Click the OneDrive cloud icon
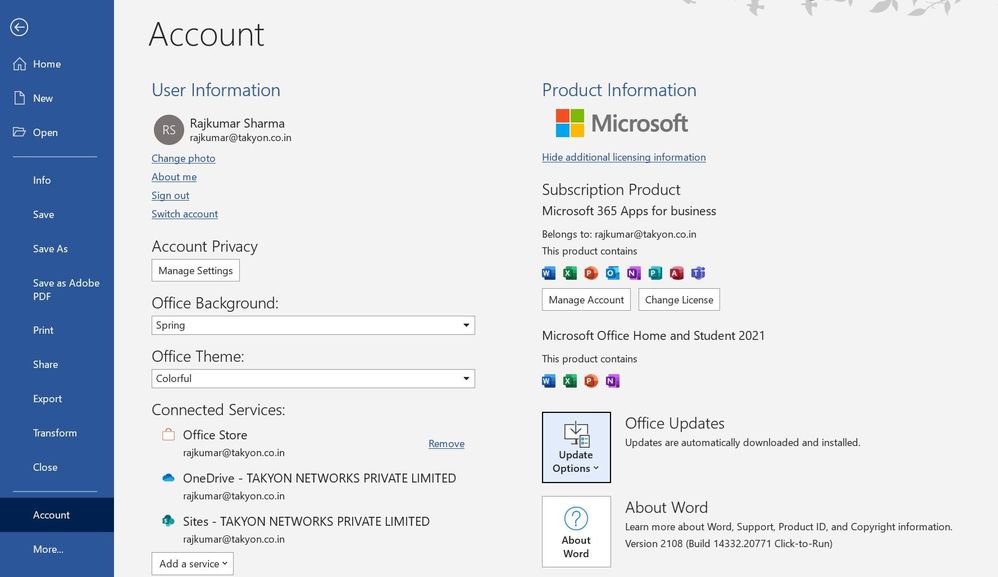Screen dimensions: 998x577 [x=168, y=478]
